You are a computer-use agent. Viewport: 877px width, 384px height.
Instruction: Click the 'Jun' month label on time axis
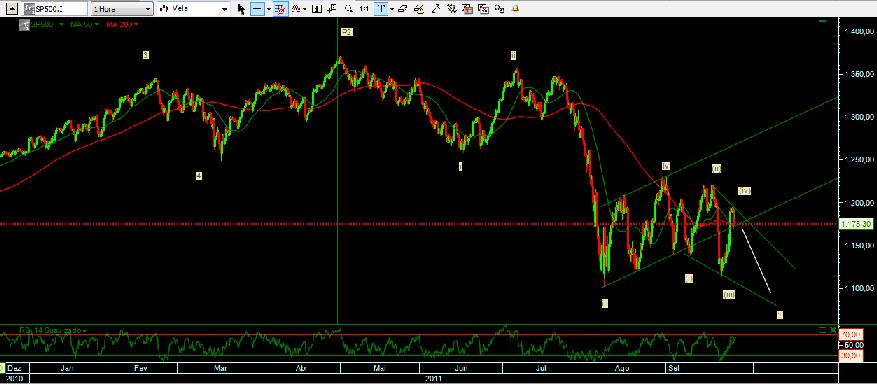460,368
